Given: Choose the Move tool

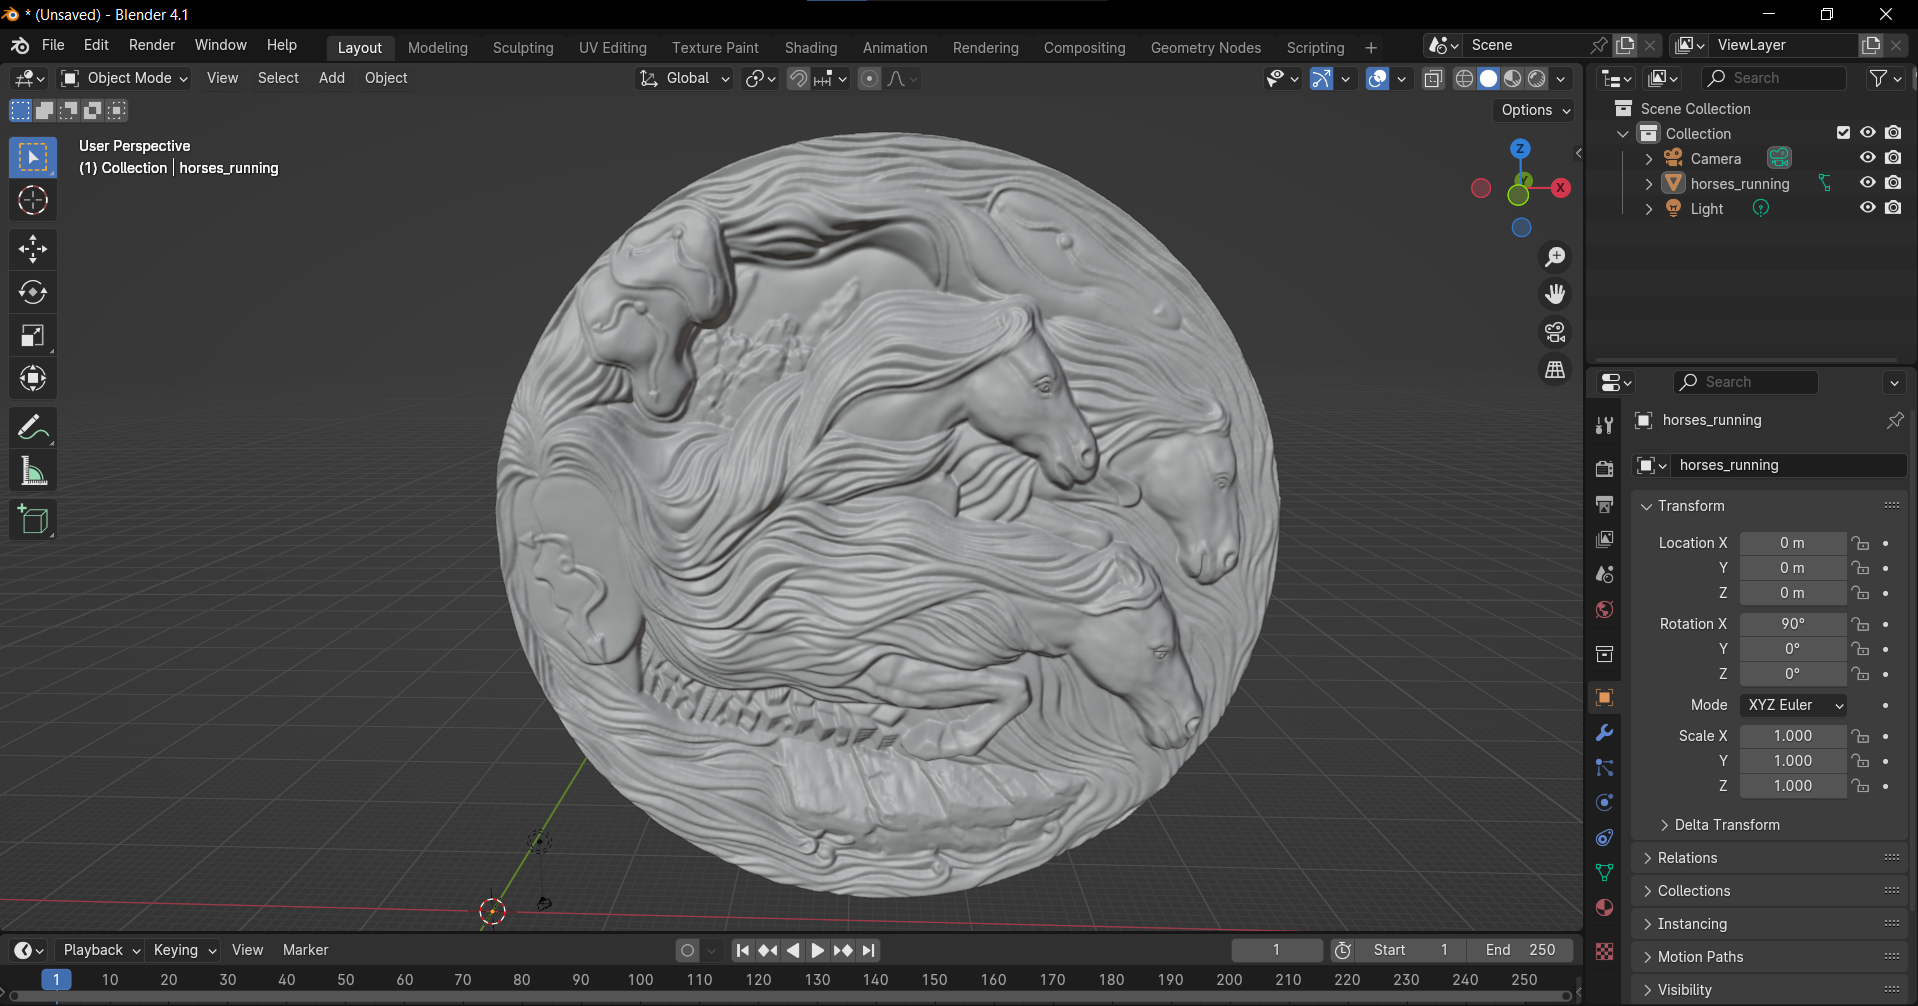Looking at the screenshot, I should [32, 249].
